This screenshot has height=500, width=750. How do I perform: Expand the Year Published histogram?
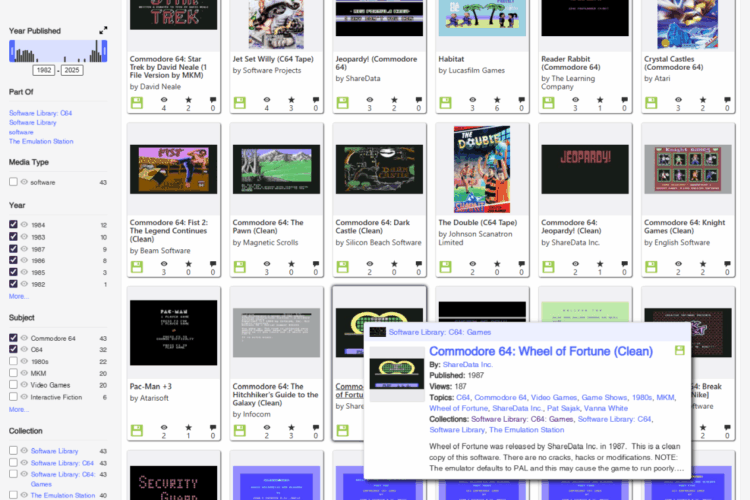coord(103,31)
